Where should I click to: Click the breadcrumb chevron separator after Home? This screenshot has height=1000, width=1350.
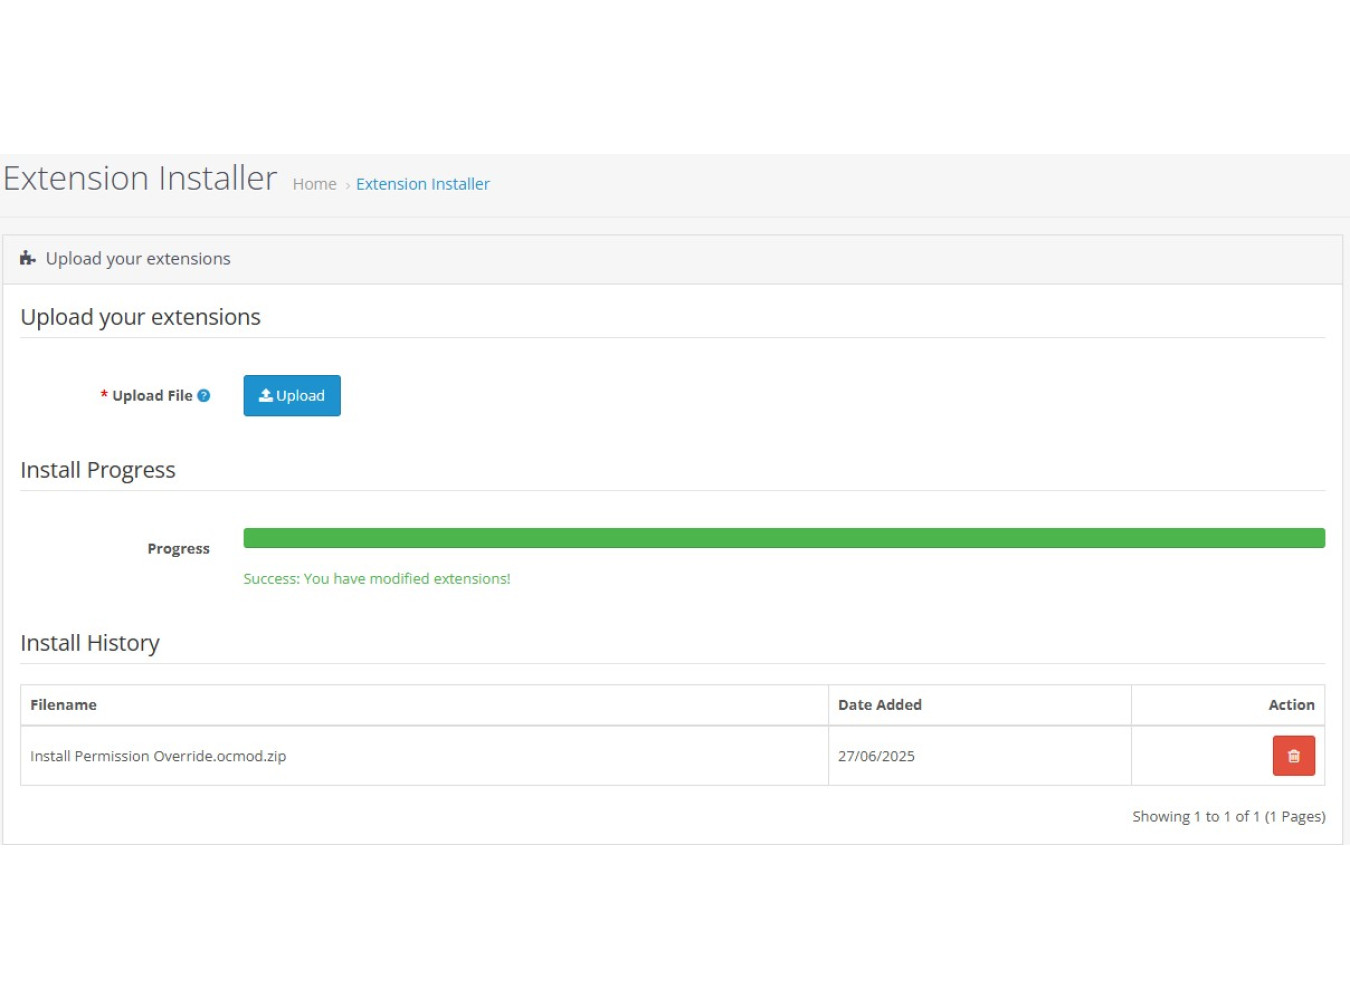pos(347,185)
